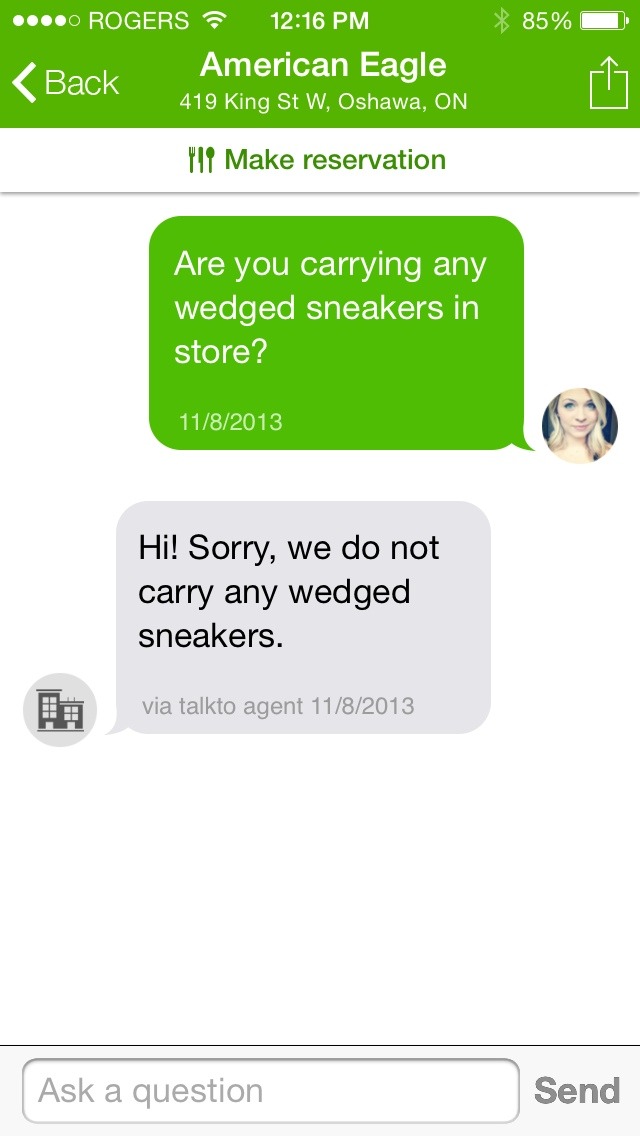Open the user's profile photo avatar
640x1136 pixels.
580,425
